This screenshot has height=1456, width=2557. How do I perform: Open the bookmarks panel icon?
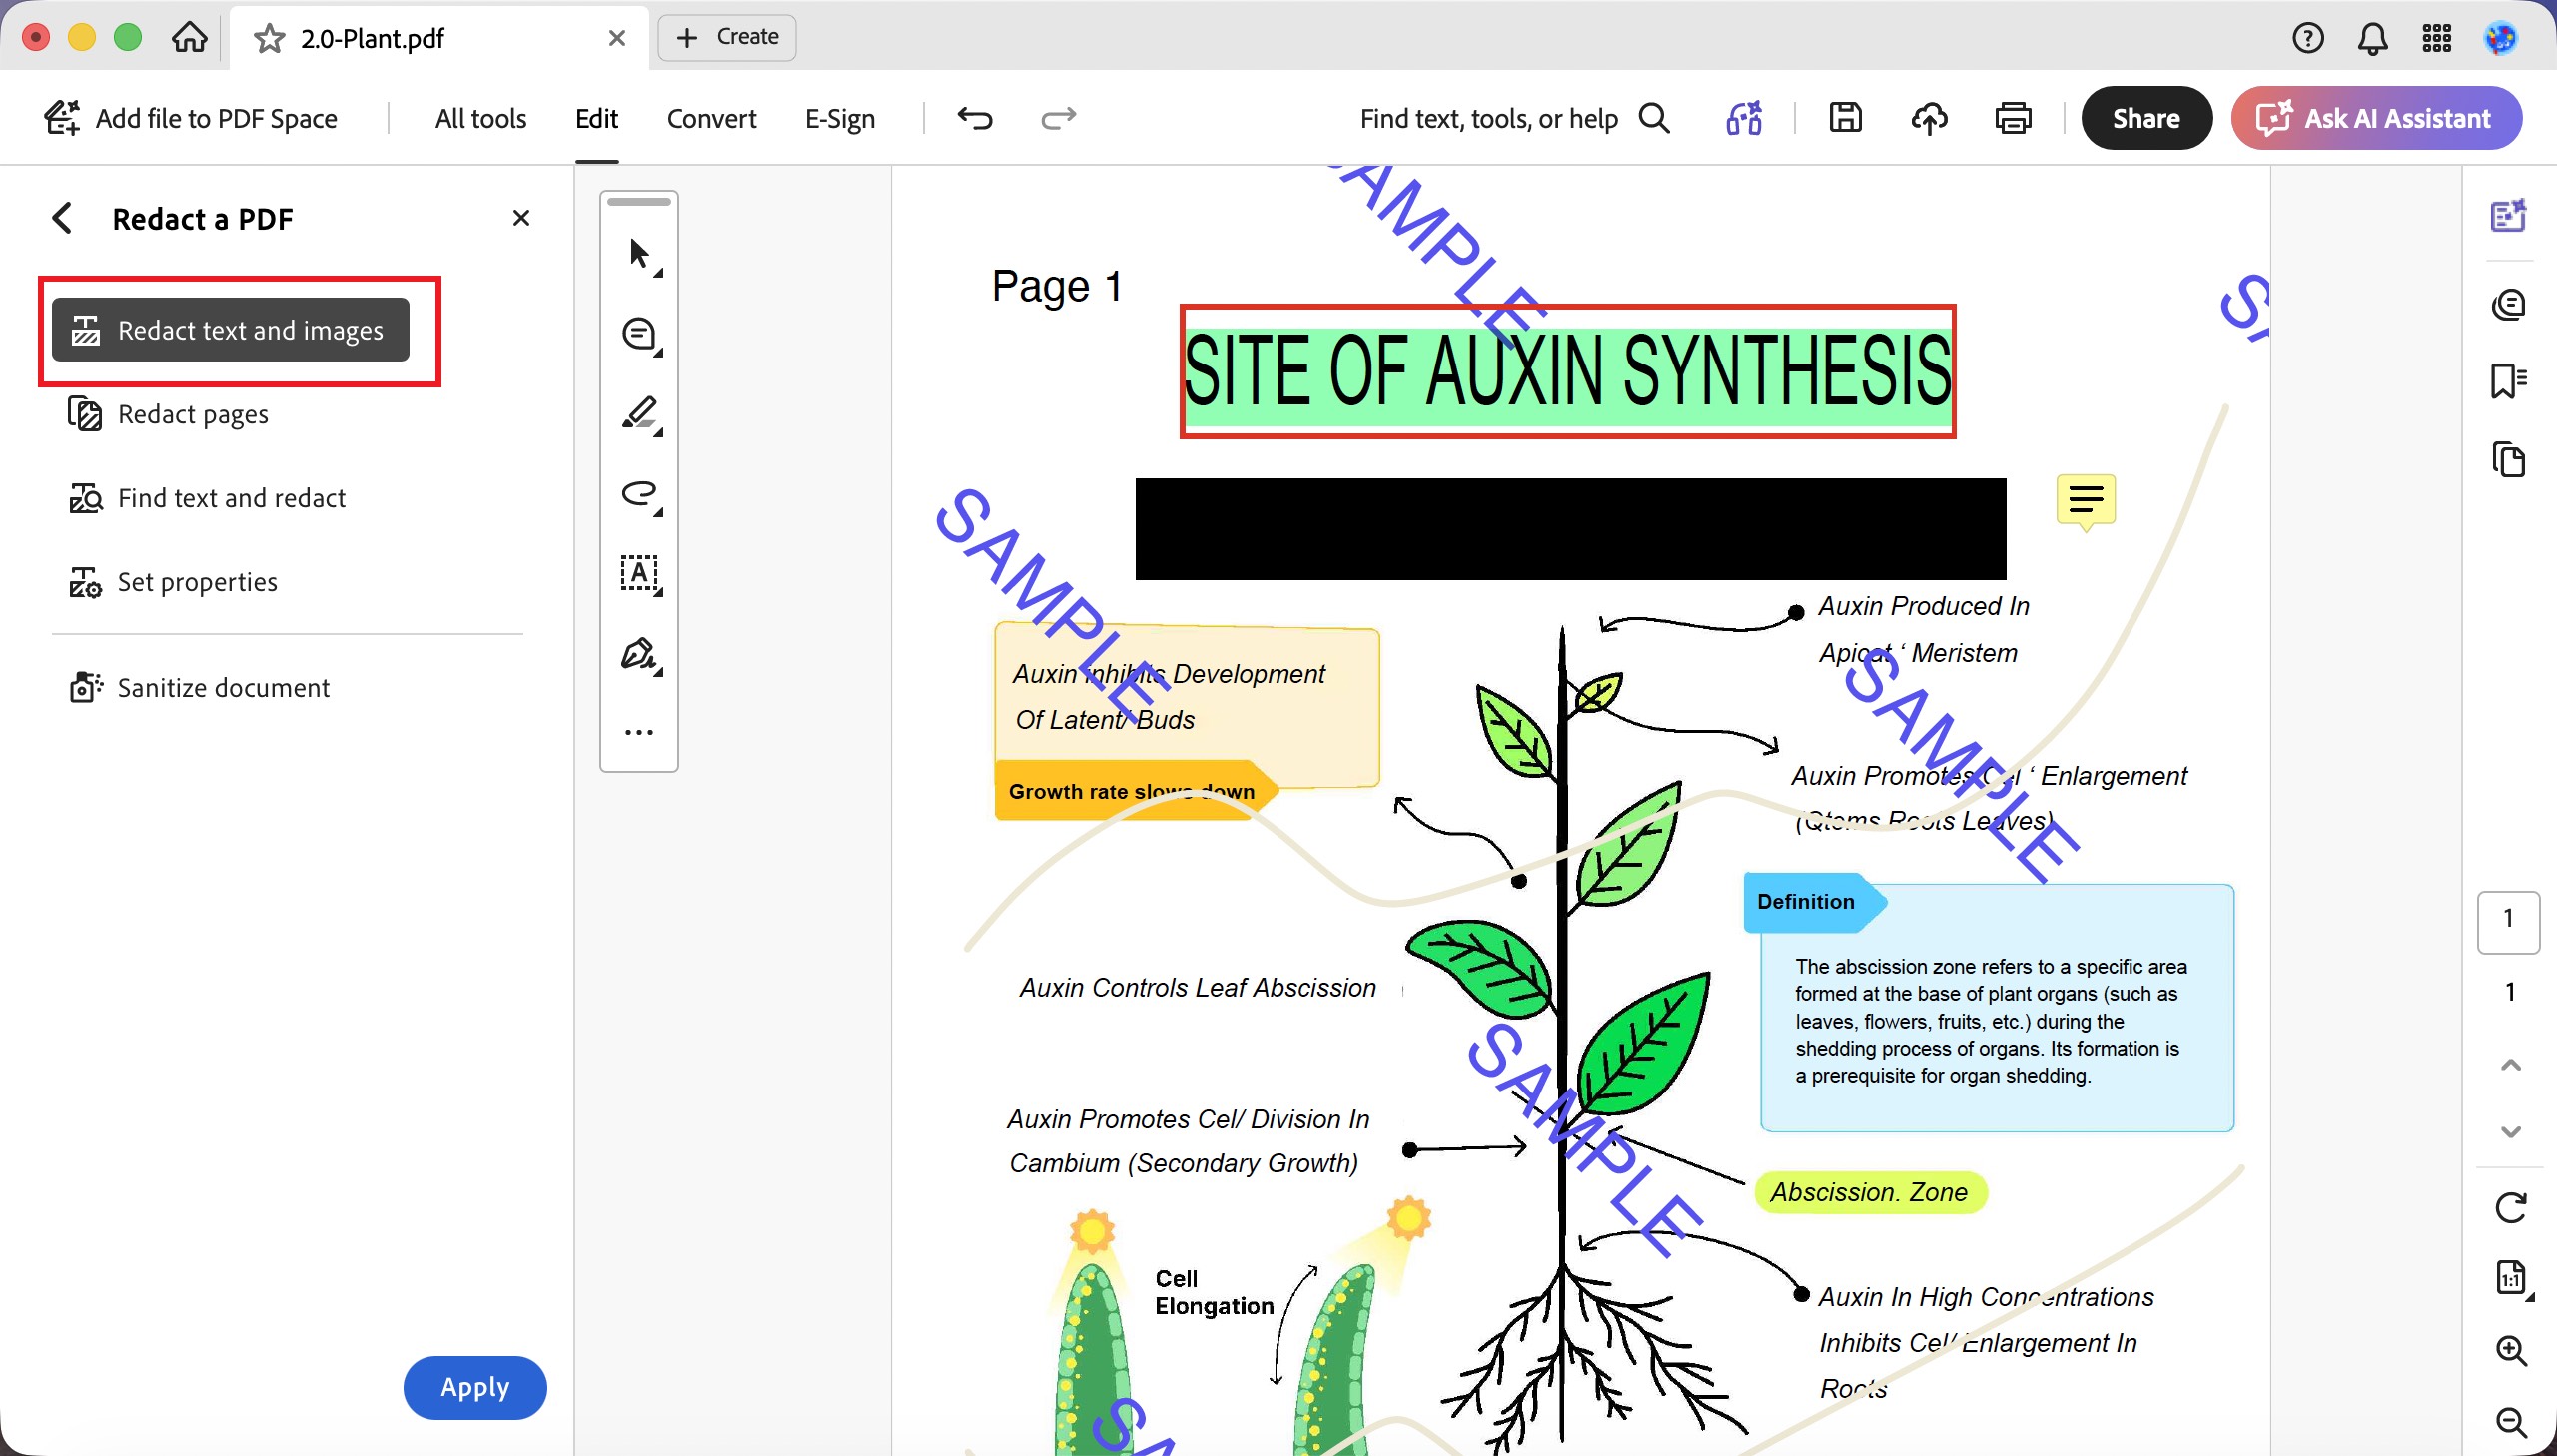(2508, 381)
